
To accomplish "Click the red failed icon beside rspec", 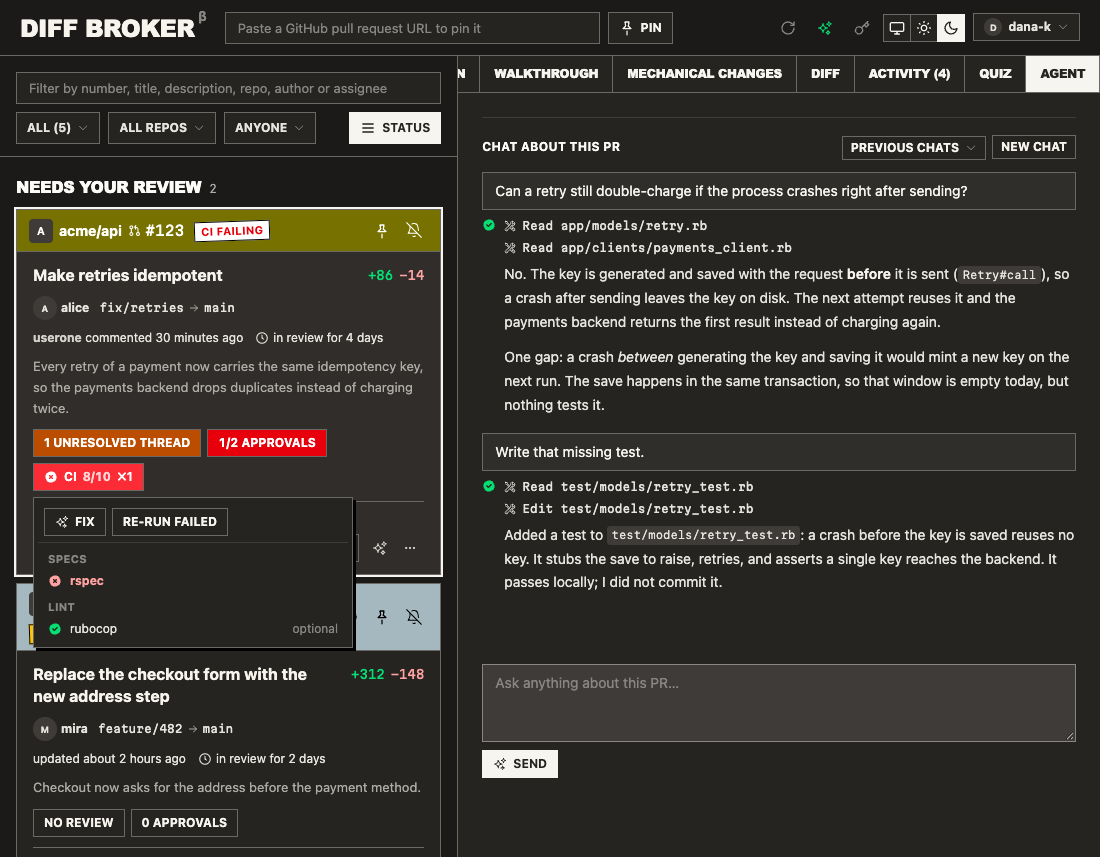I will point(55,581).
